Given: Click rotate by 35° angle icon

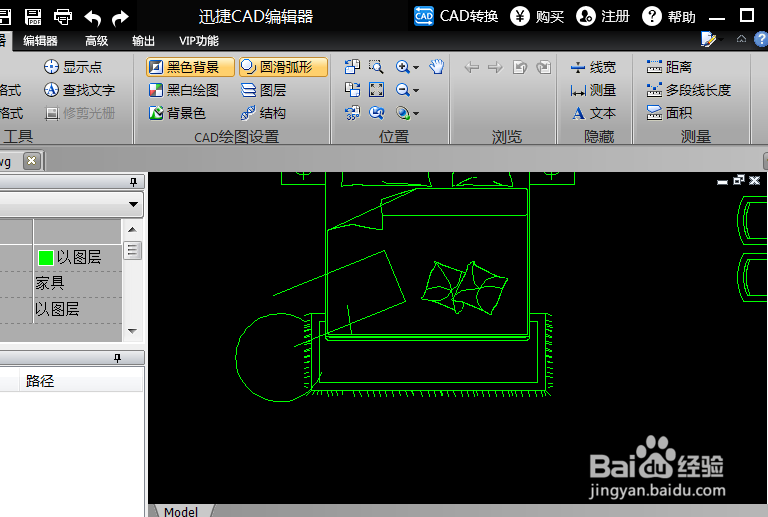Looking at the screenshot, I should click(x=352, y=113).
